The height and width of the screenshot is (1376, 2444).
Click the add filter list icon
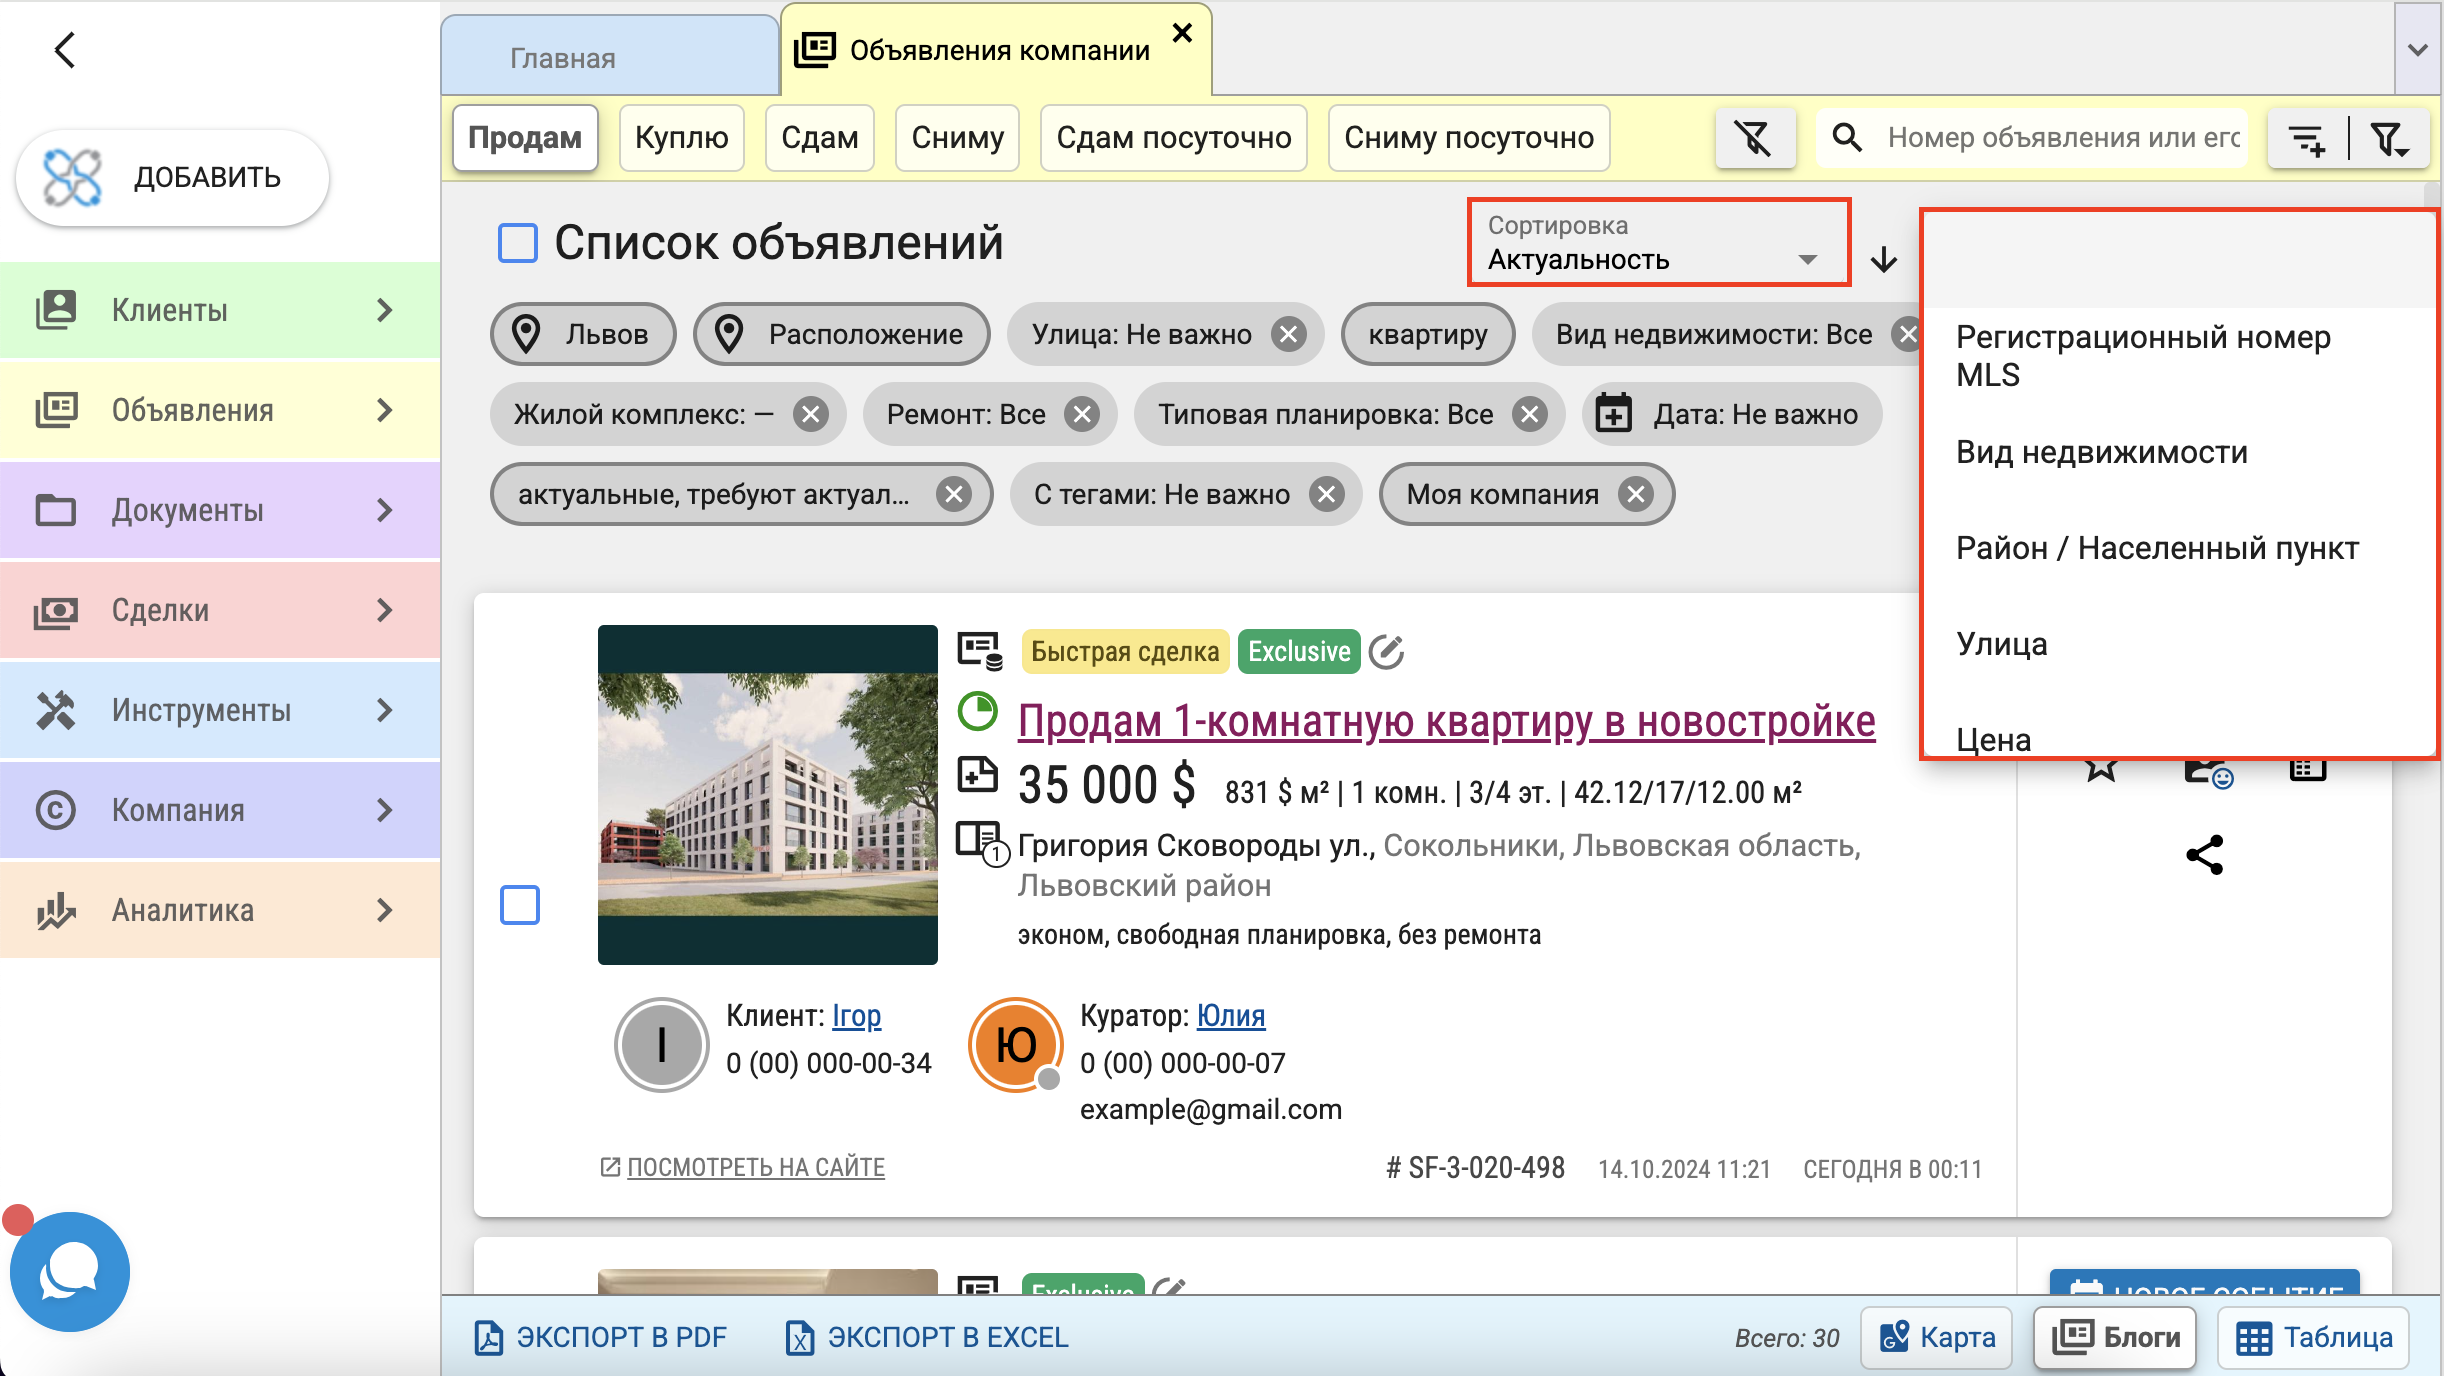[x=2307, y=139]
